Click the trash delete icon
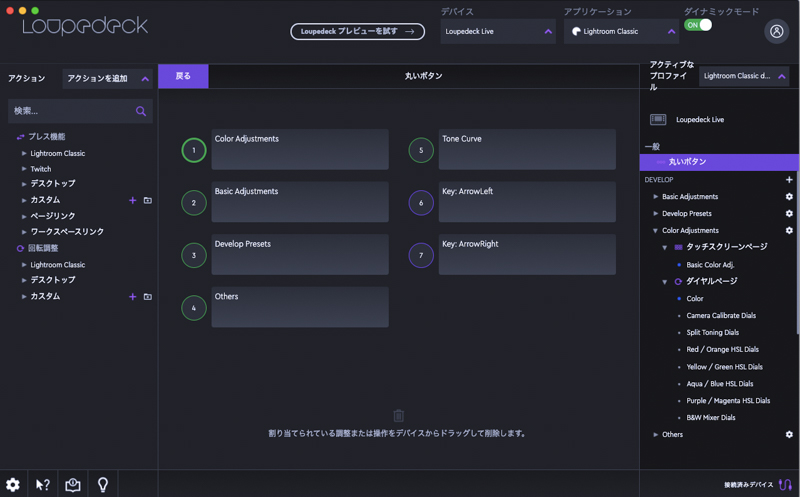The image size is (800, 497). [x=398, y=416]
